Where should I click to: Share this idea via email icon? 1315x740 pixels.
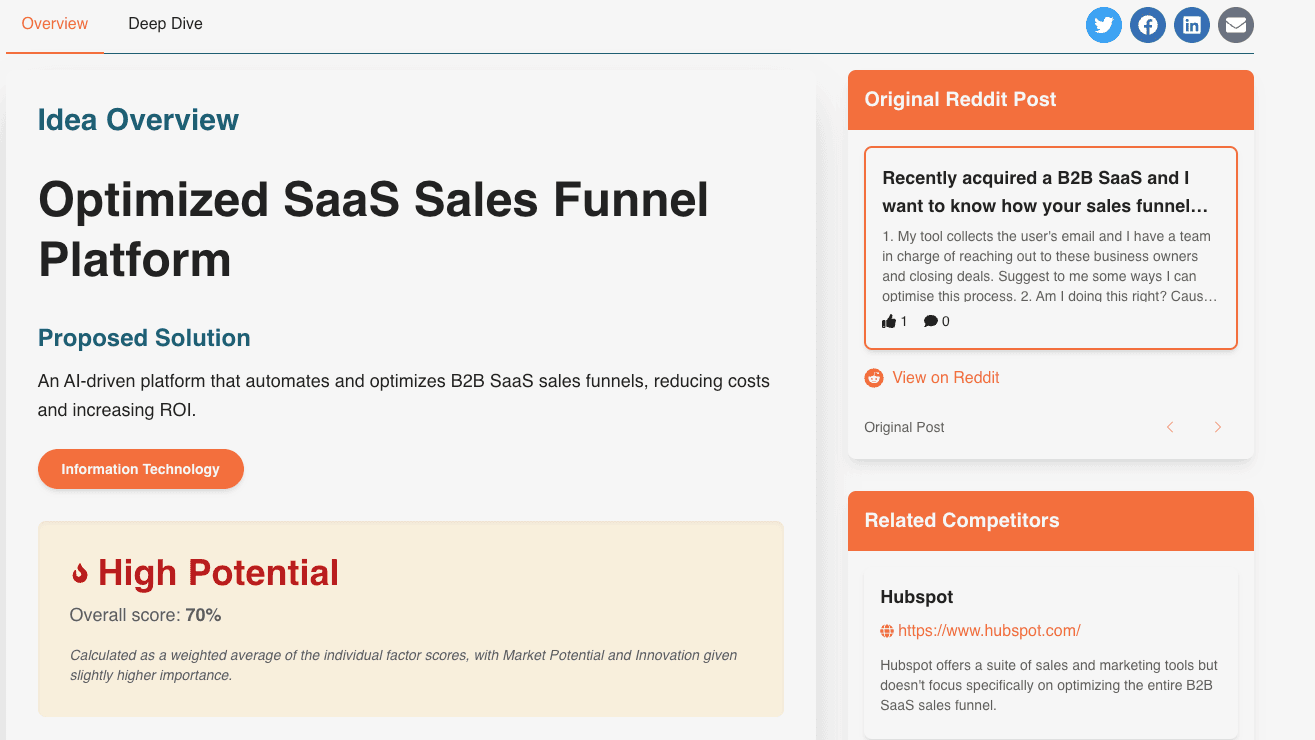click(x=1236, y=25)
